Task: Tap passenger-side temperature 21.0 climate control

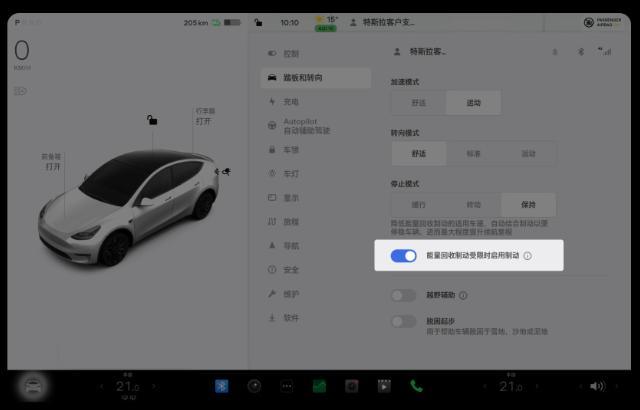Action: pos(510,386)
